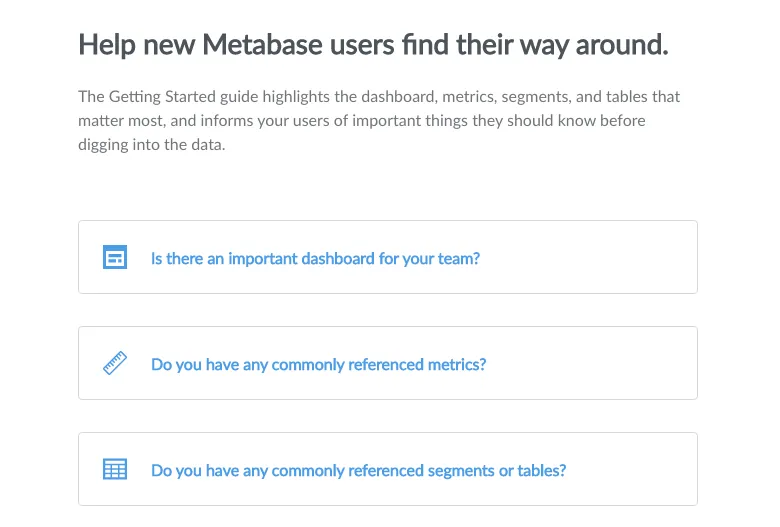Click the ruler icon for metrics
Image resolution: width=780 pixels, height=527 pixels.
(115, 363)
